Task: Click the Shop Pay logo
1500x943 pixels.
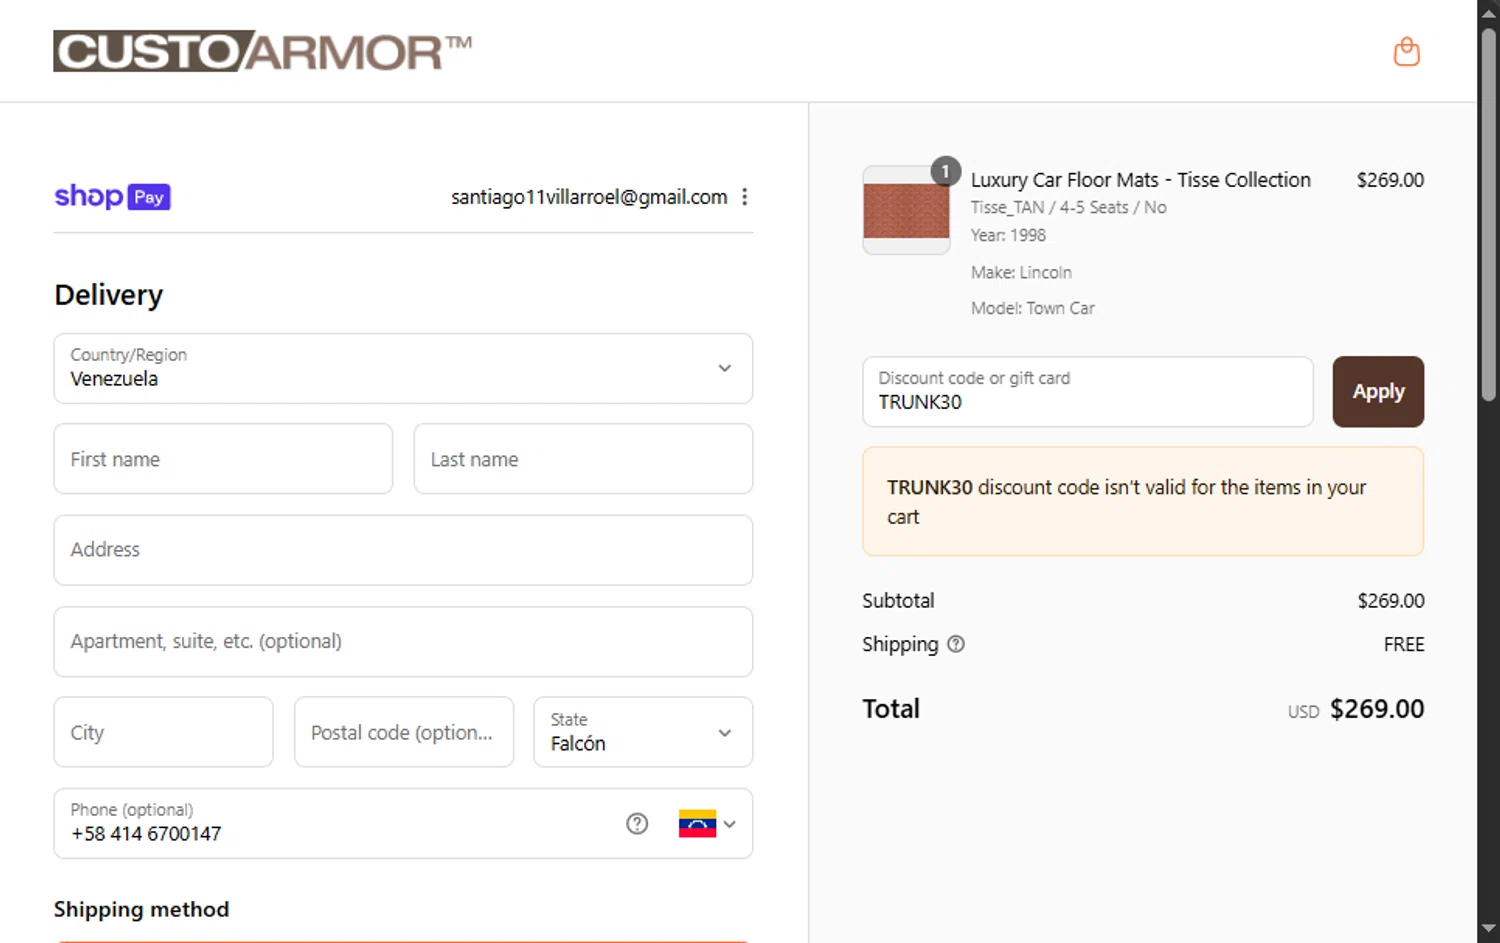Action: point(112,196)
